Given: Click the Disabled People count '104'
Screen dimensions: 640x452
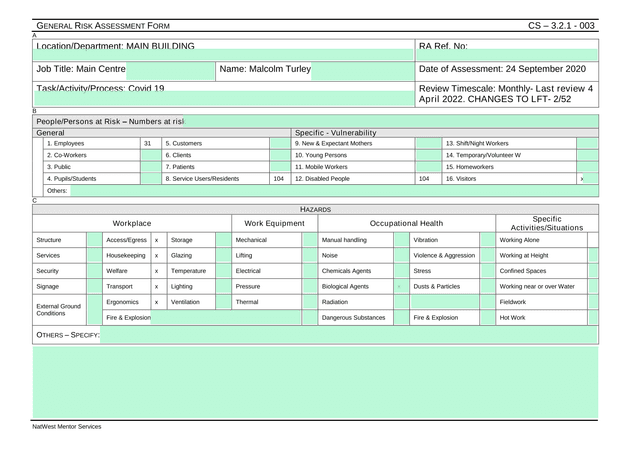Looking at the screenshot, I should pos(424,179).
